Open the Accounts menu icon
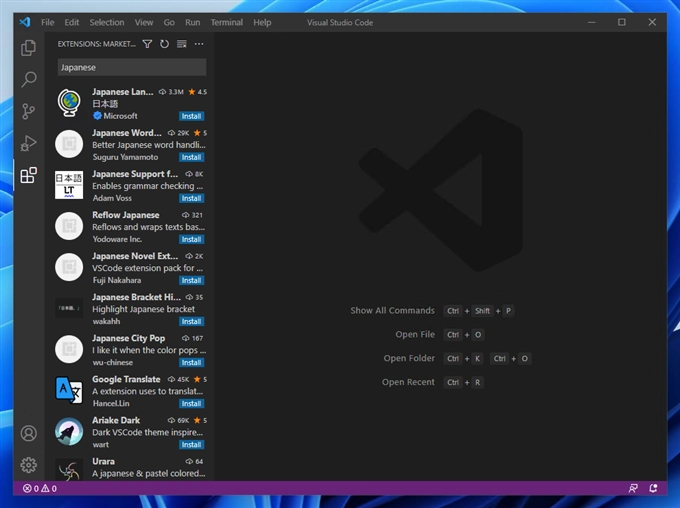The width and height of the screenshot is (680, 508). click(29, 433)
